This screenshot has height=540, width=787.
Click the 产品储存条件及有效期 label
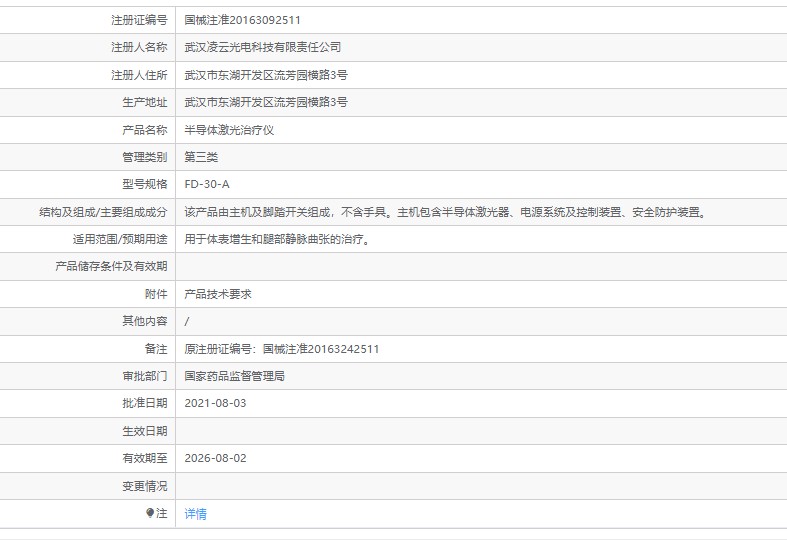[111, 266]
